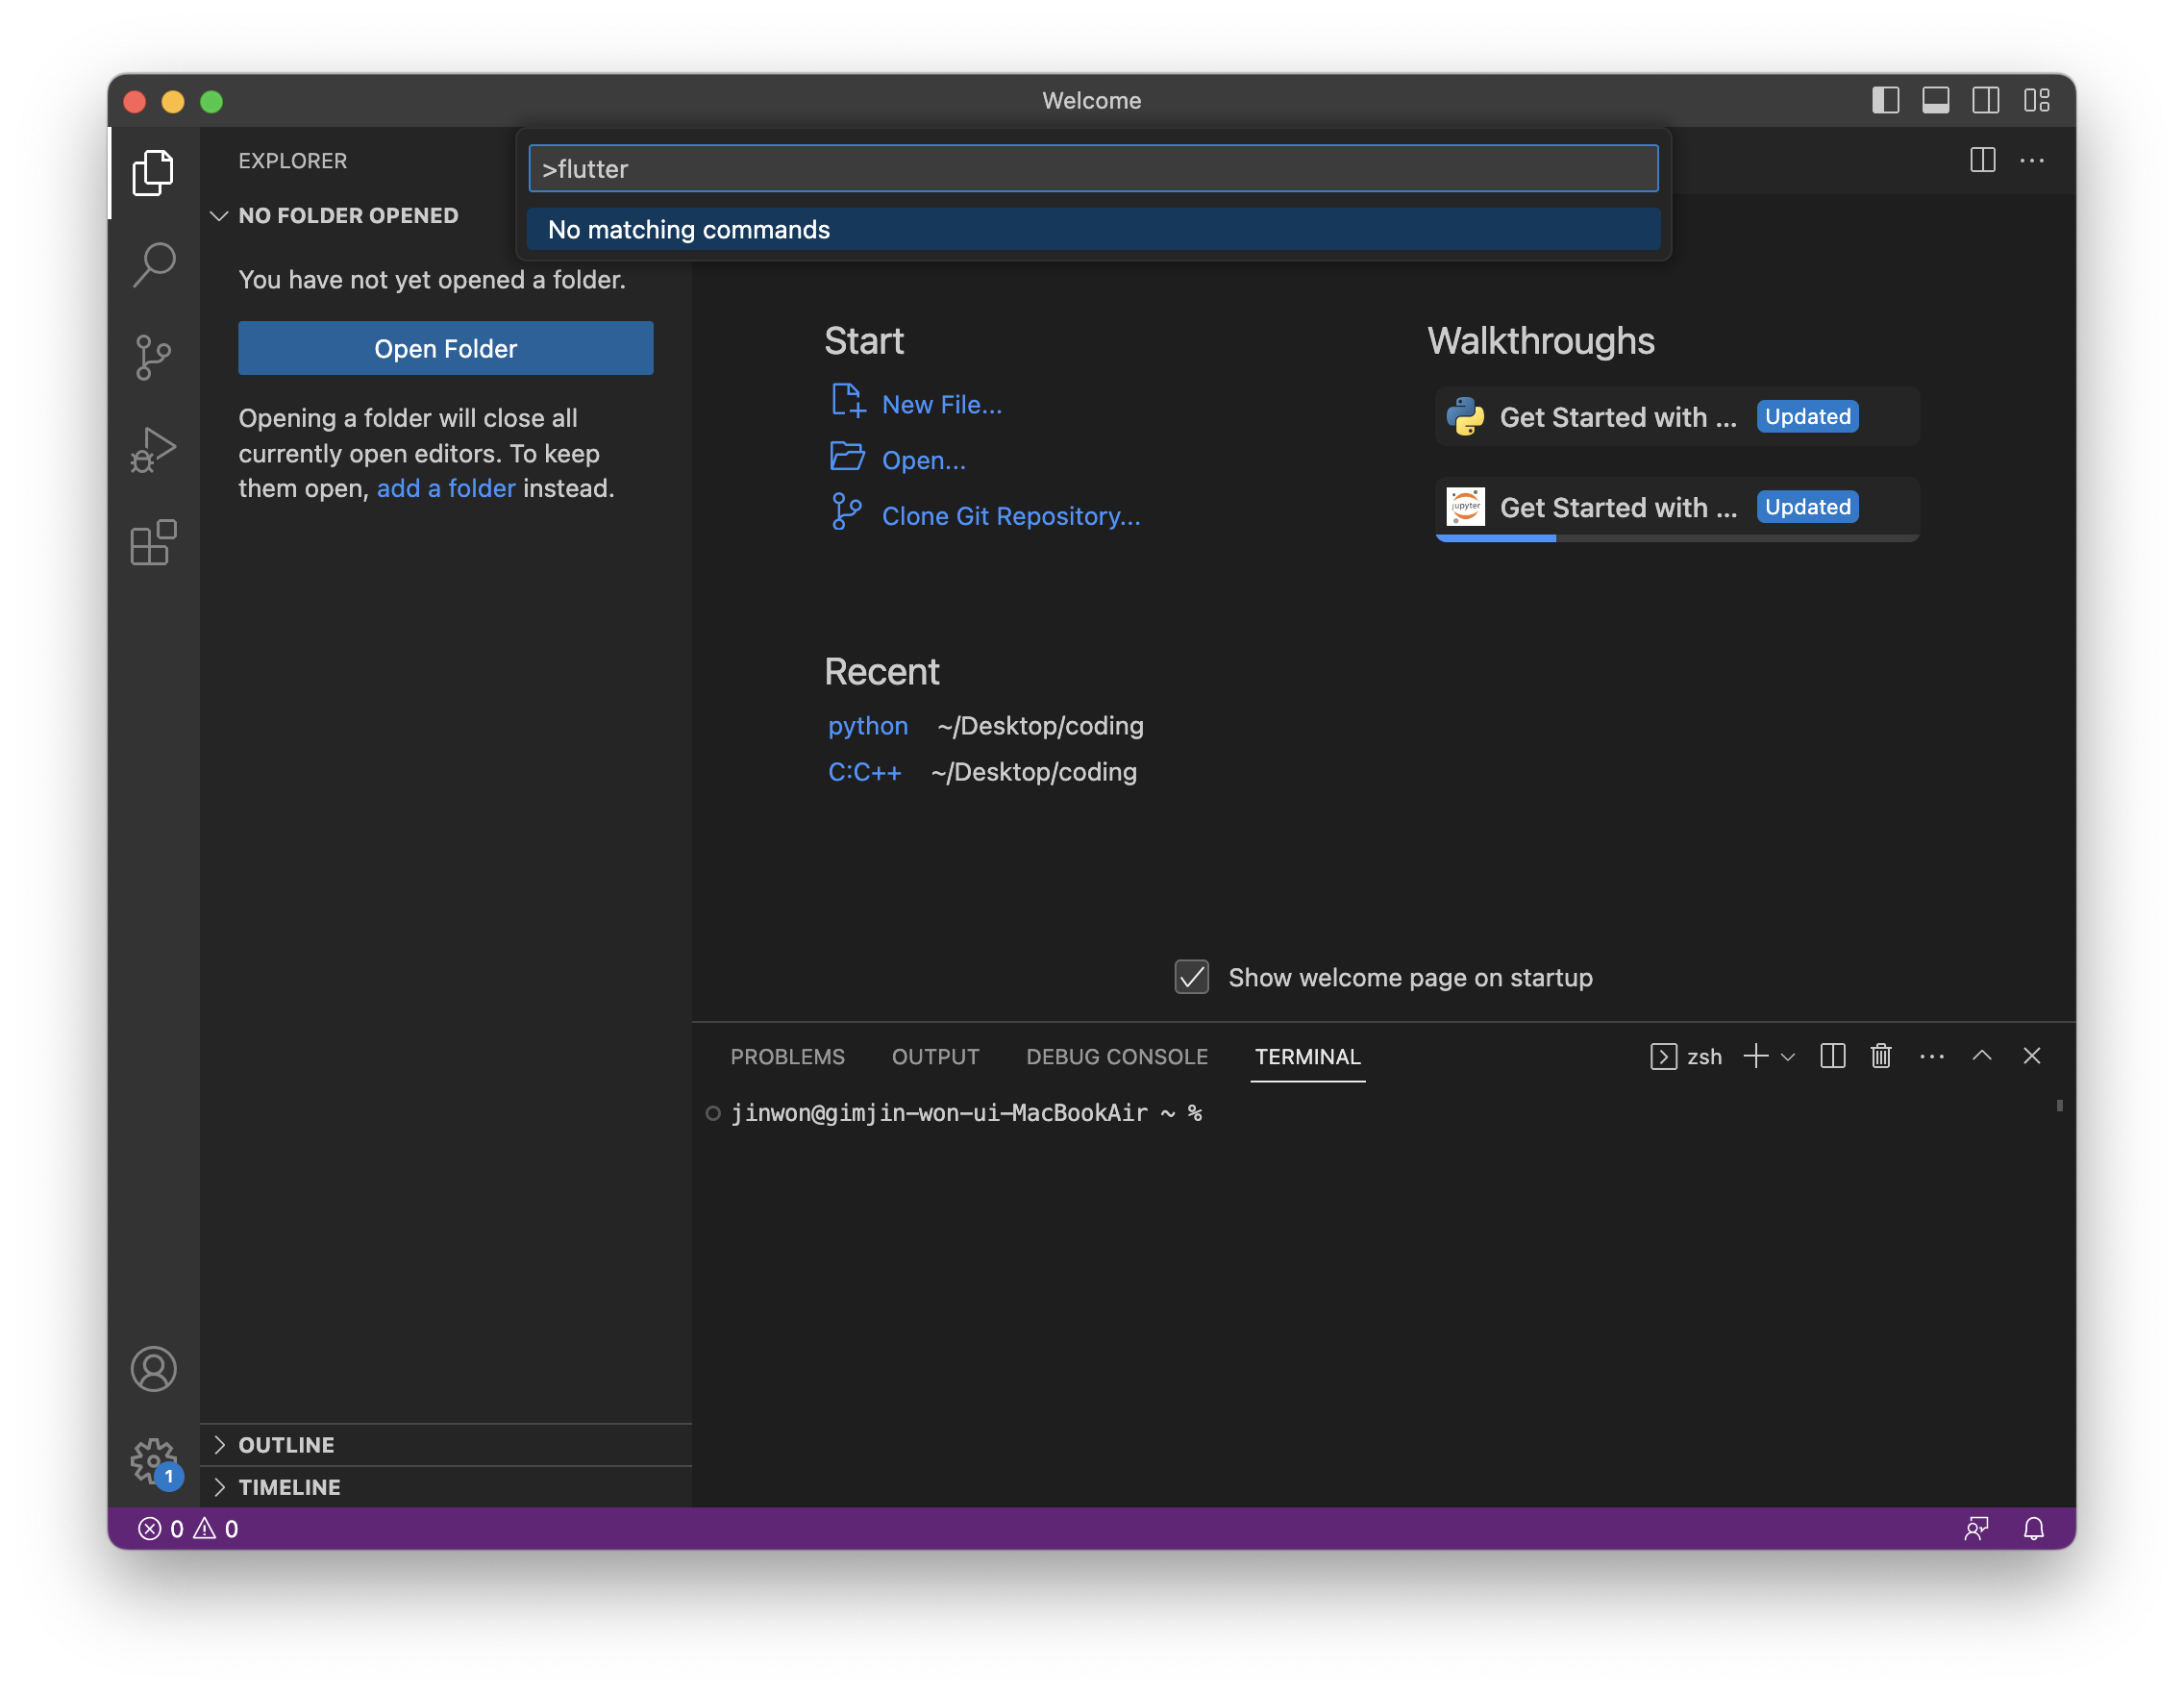This screenshot has height=1692, width=2184.
Task: Click the green fullscreen window button
Action: point(211,101)
